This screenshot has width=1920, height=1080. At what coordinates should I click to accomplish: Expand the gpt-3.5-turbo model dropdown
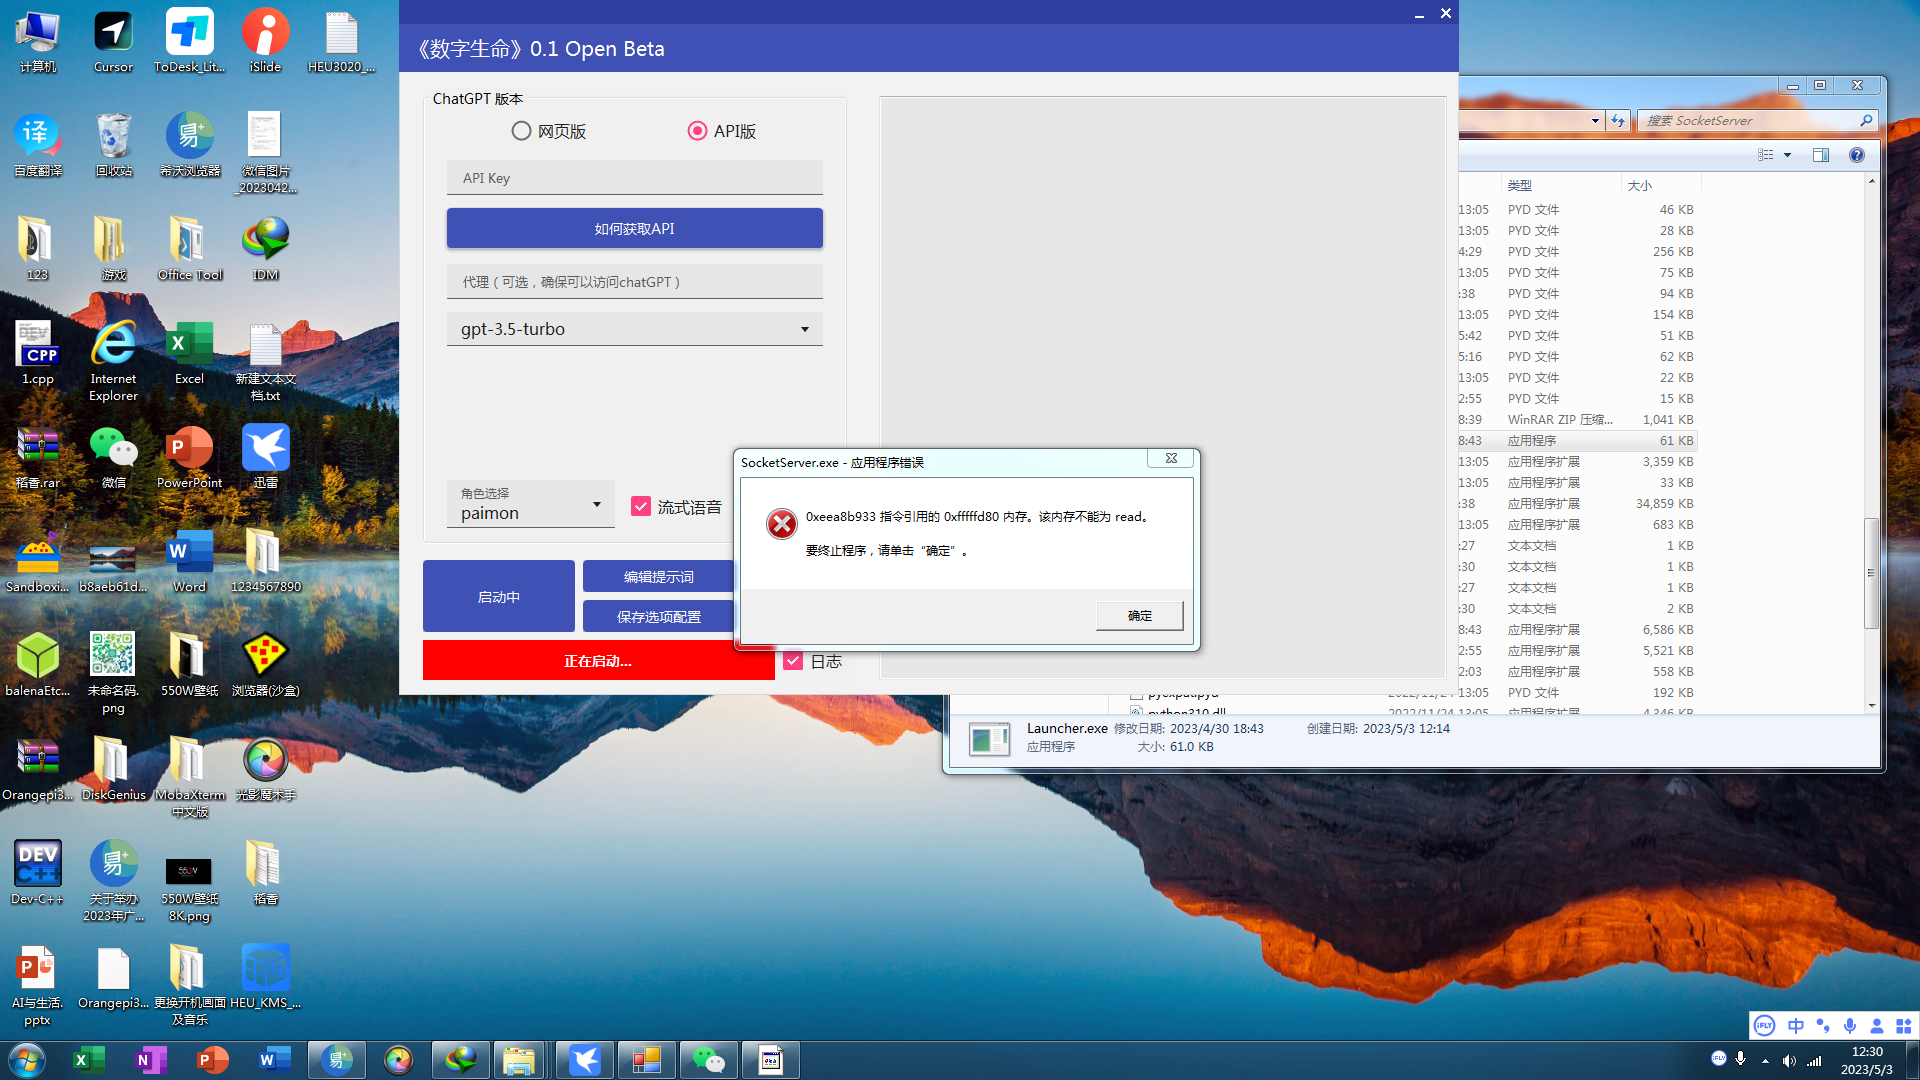(804, 329)
